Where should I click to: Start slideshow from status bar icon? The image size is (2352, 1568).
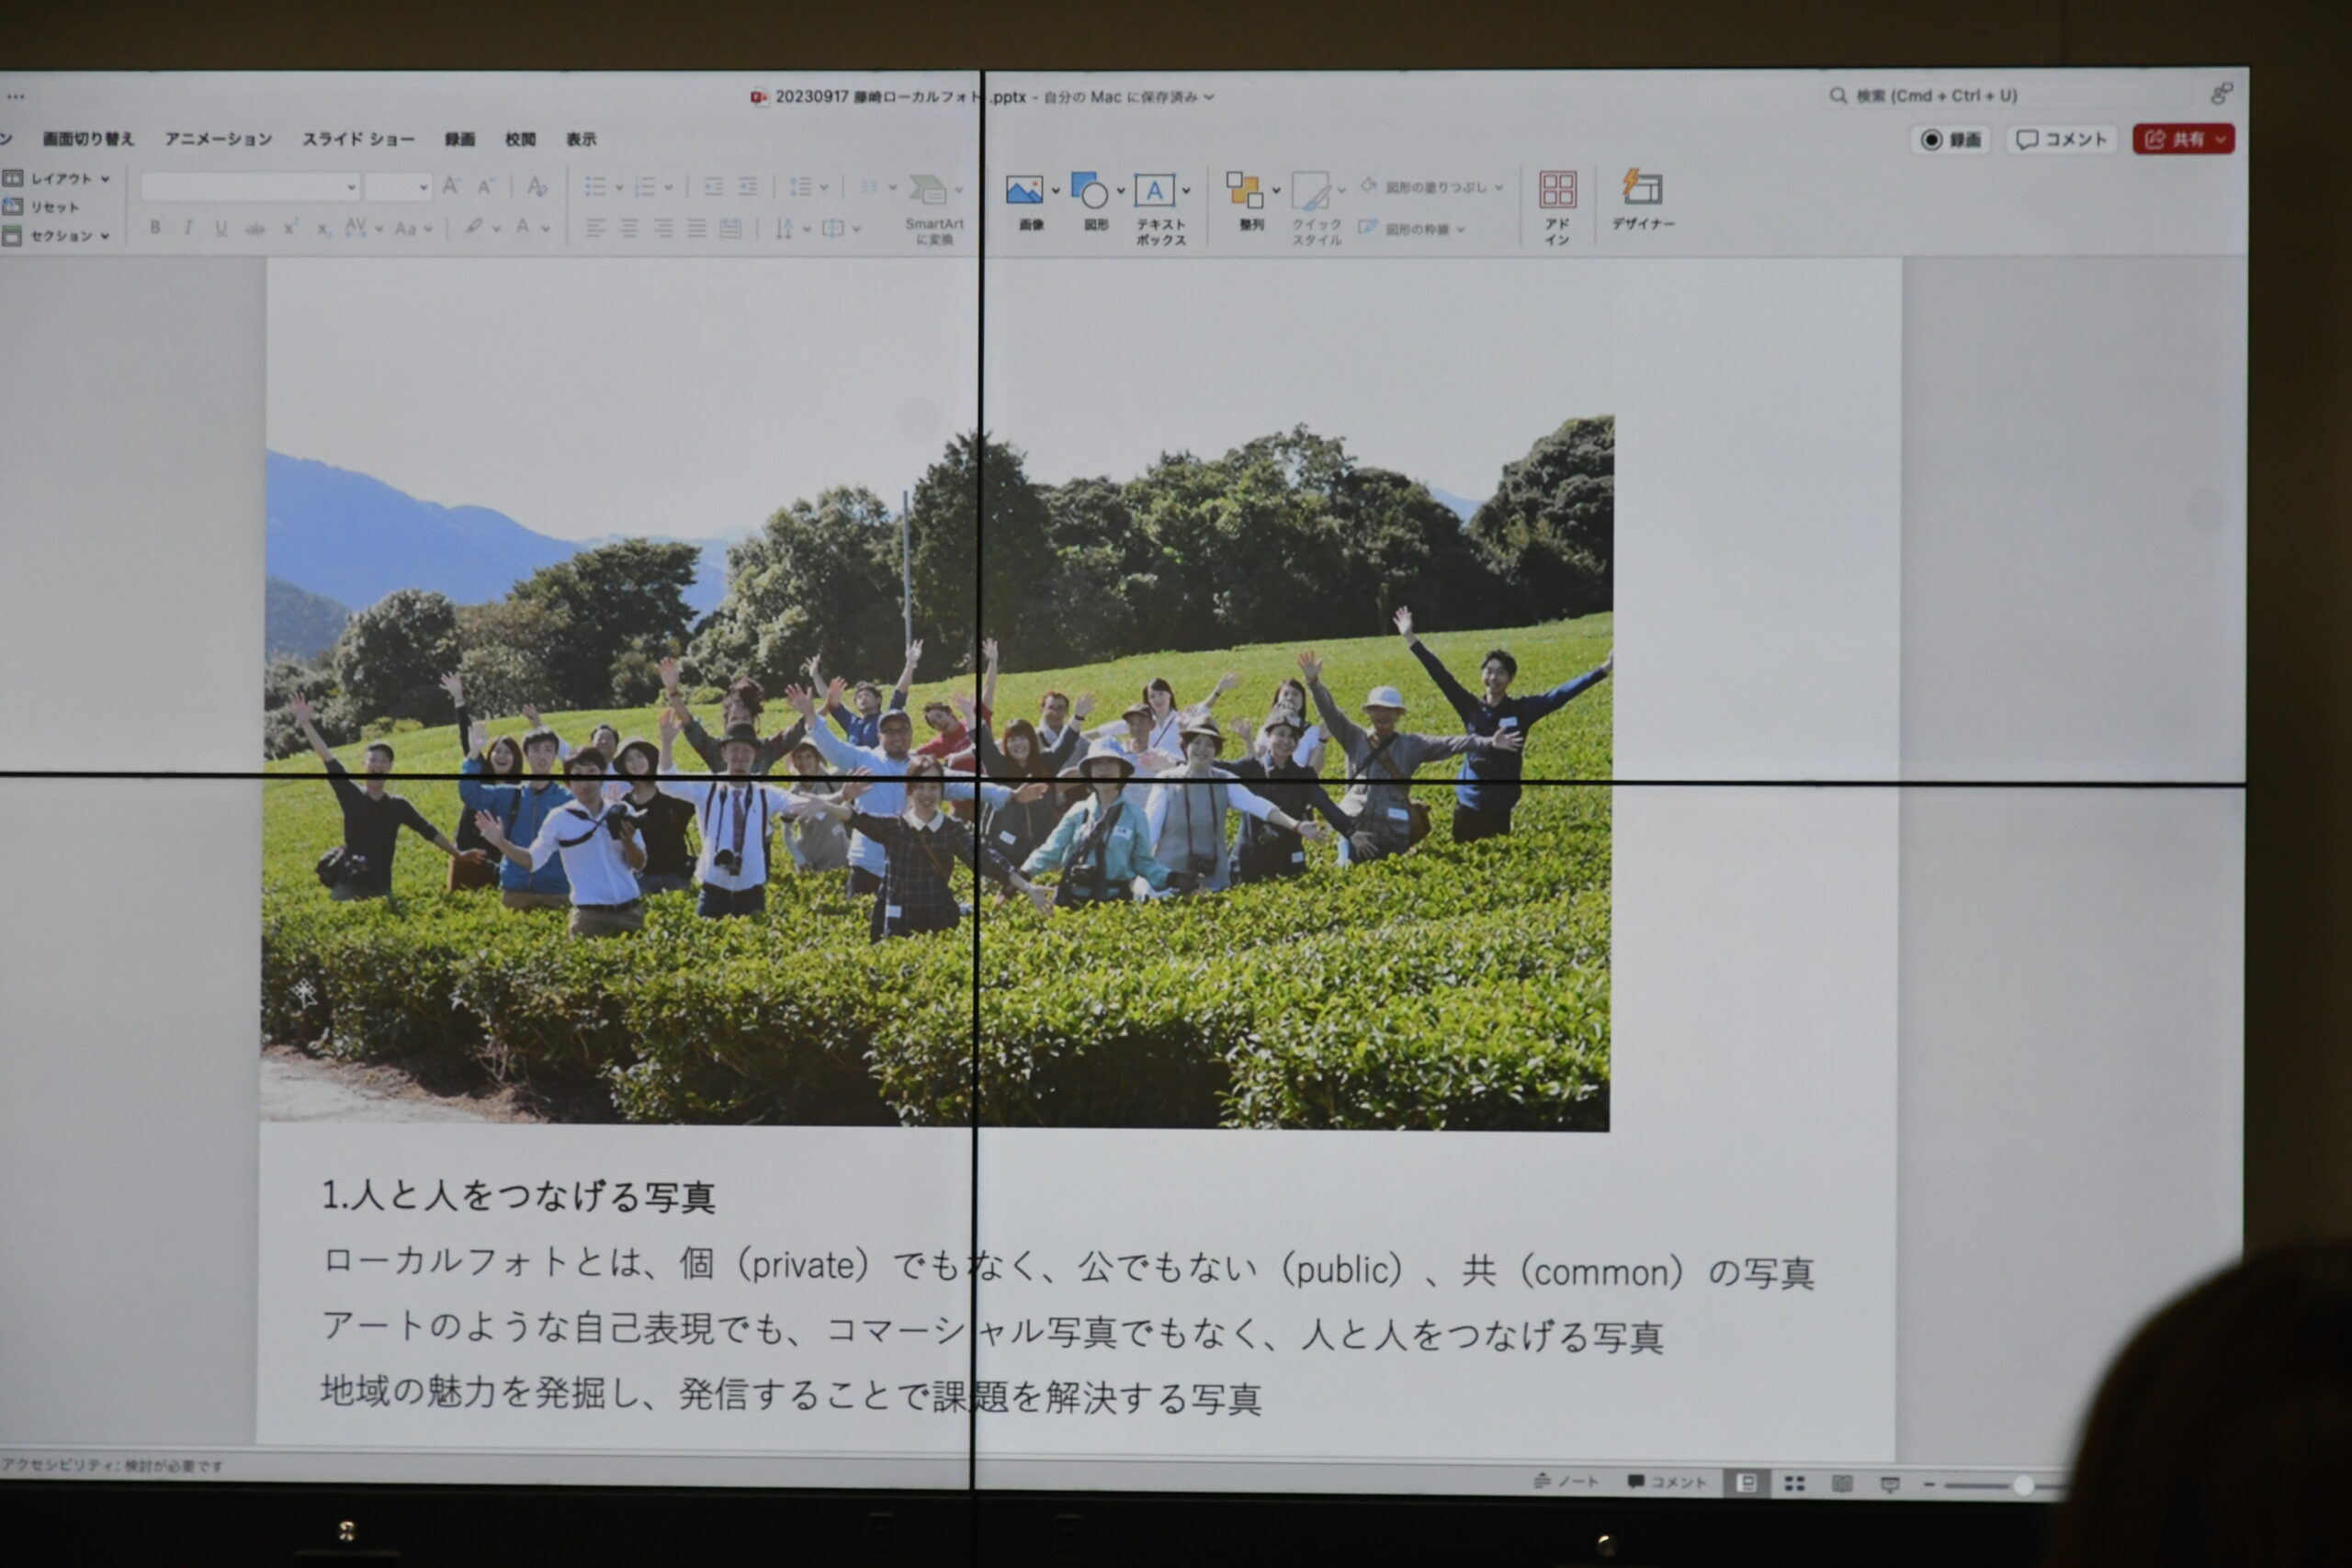1890,1485
